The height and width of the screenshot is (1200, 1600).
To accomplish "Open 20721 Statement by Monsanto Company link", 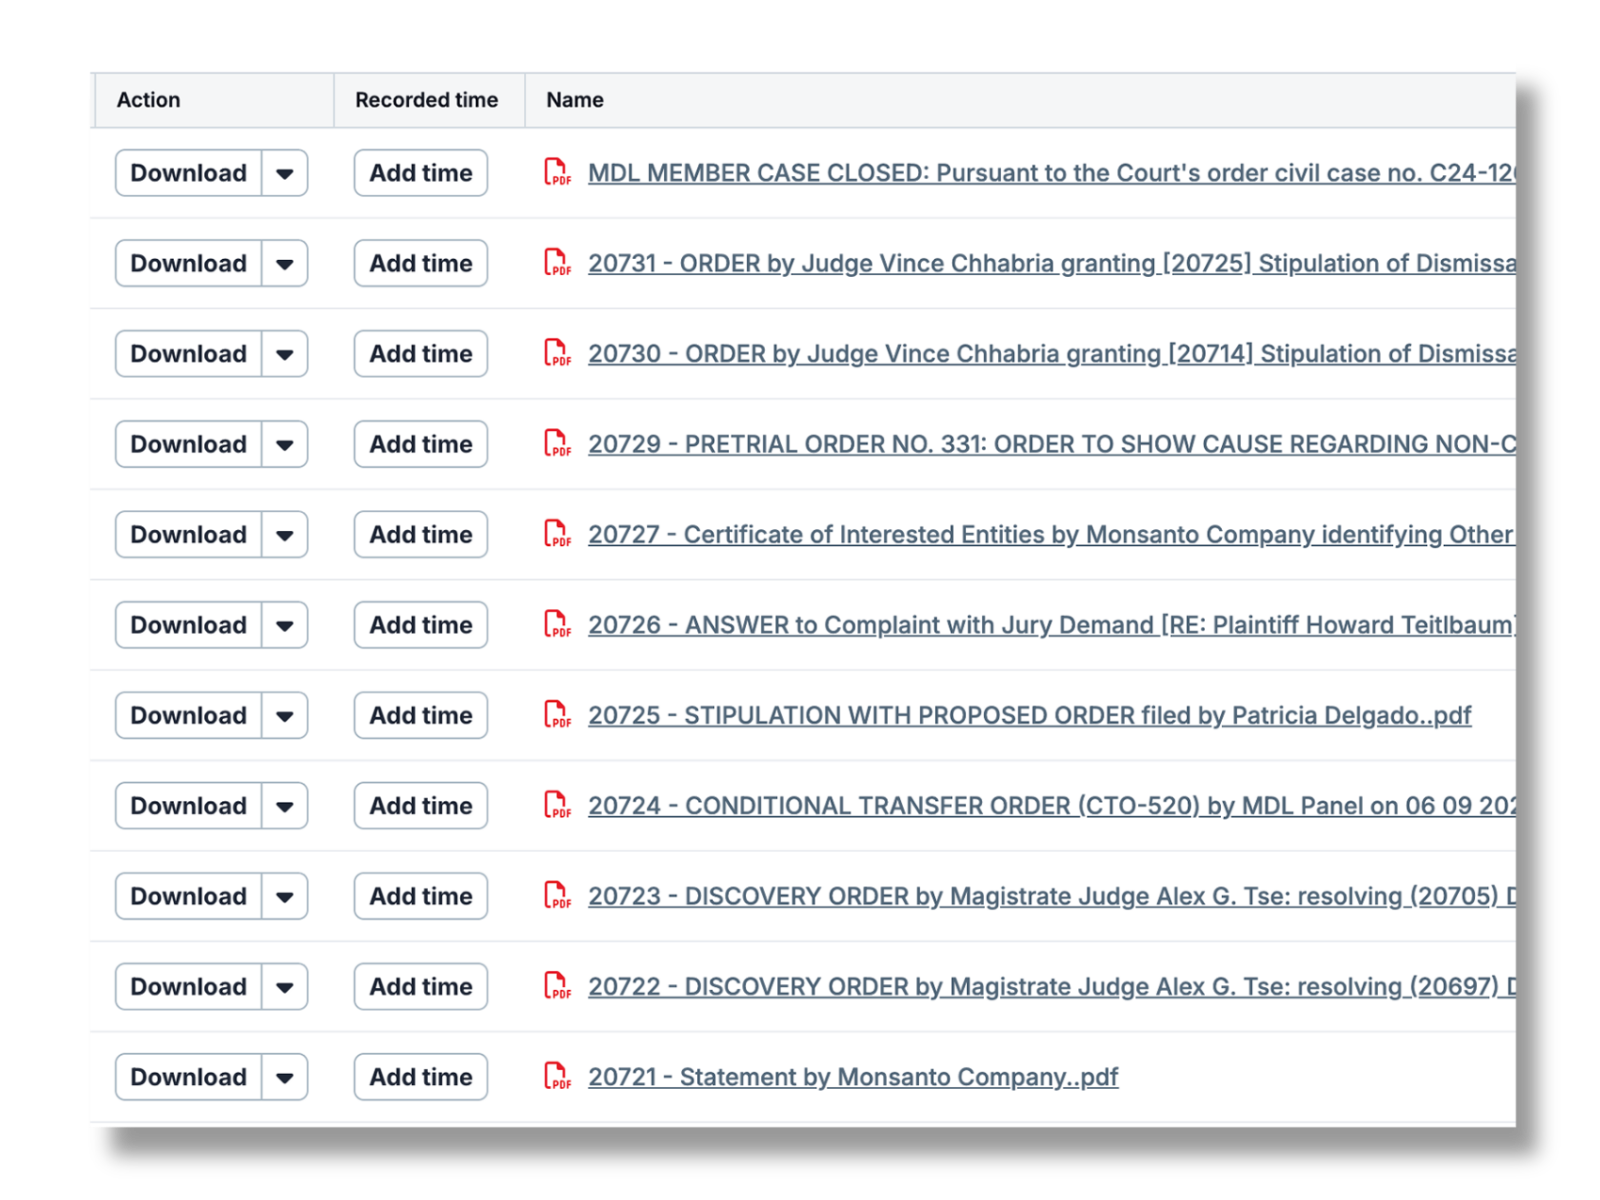I will [852, 1077].
